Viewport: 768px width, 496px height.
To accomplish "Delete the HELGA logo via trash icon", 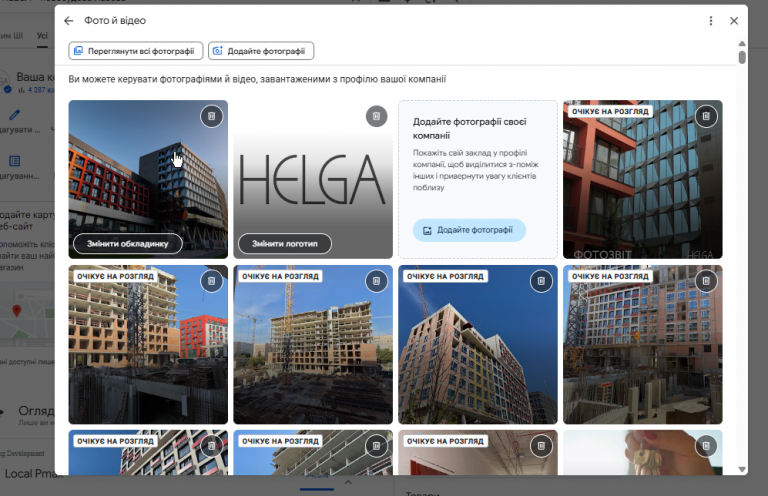I will click(377, 117).
